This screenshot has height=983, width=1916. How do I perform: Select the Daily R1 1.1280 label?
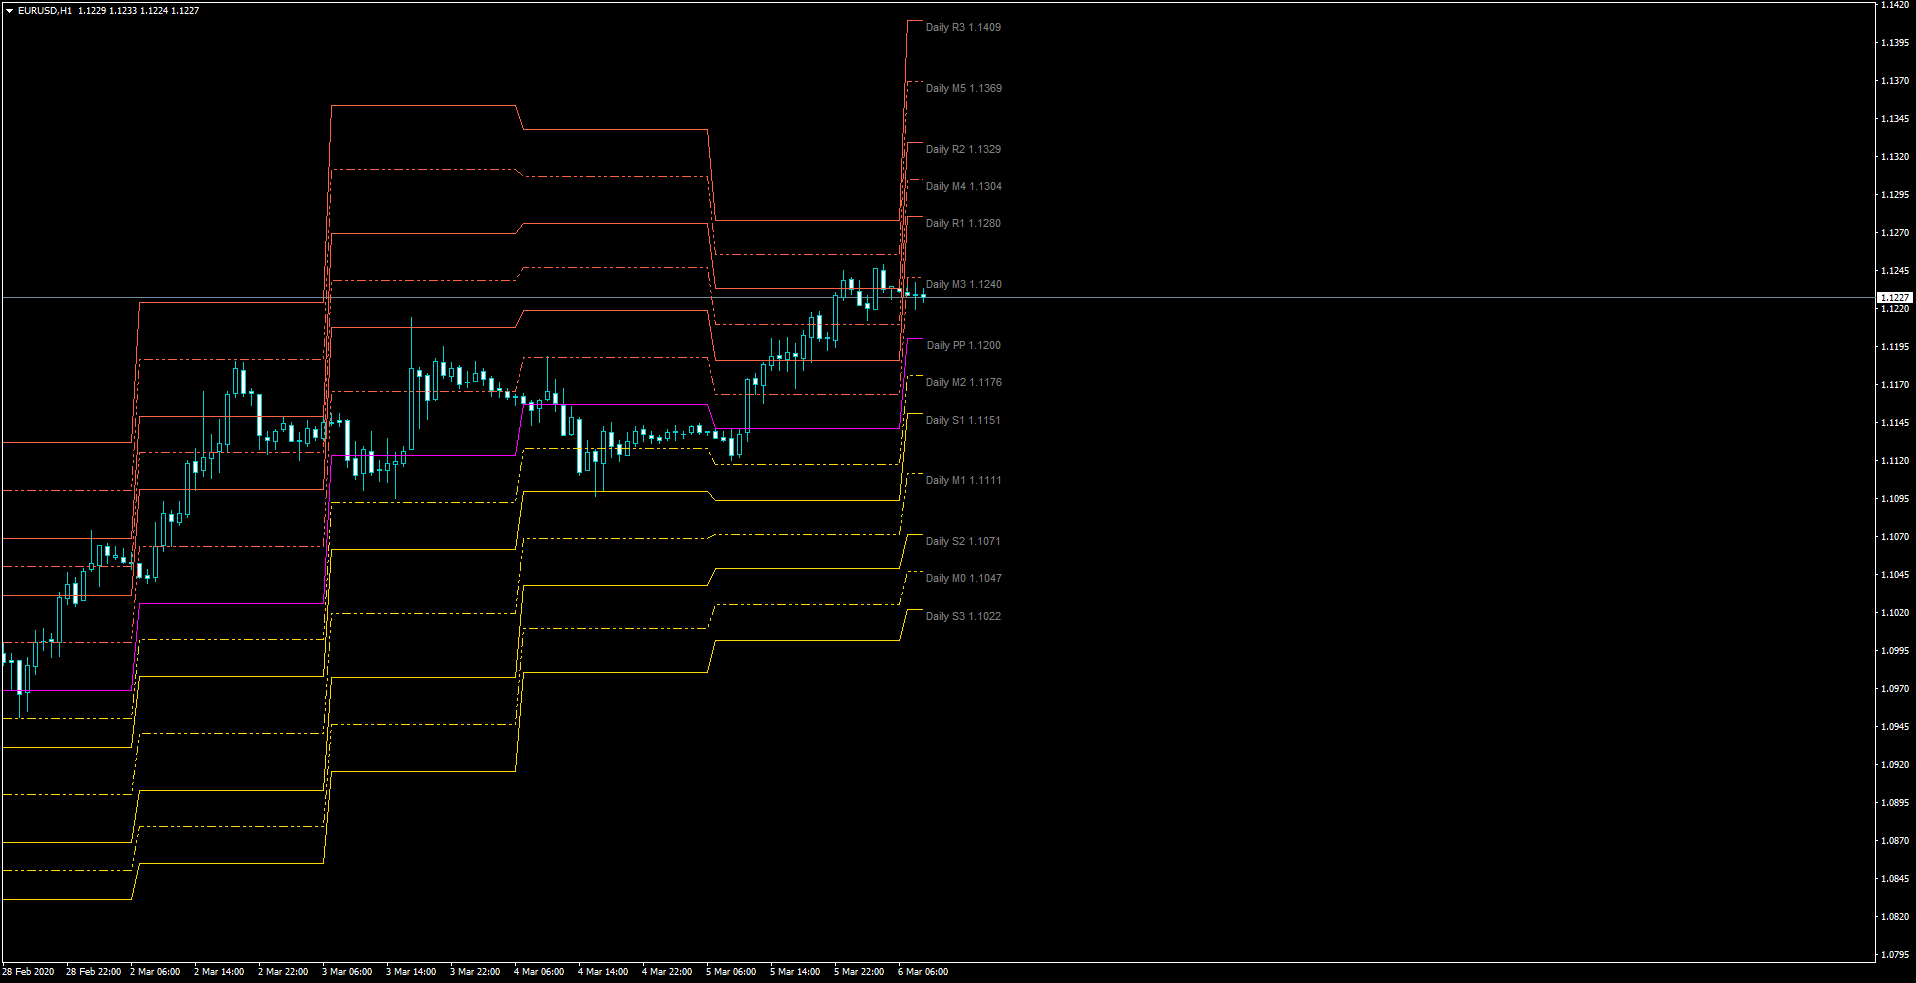[x=963, y=223]
